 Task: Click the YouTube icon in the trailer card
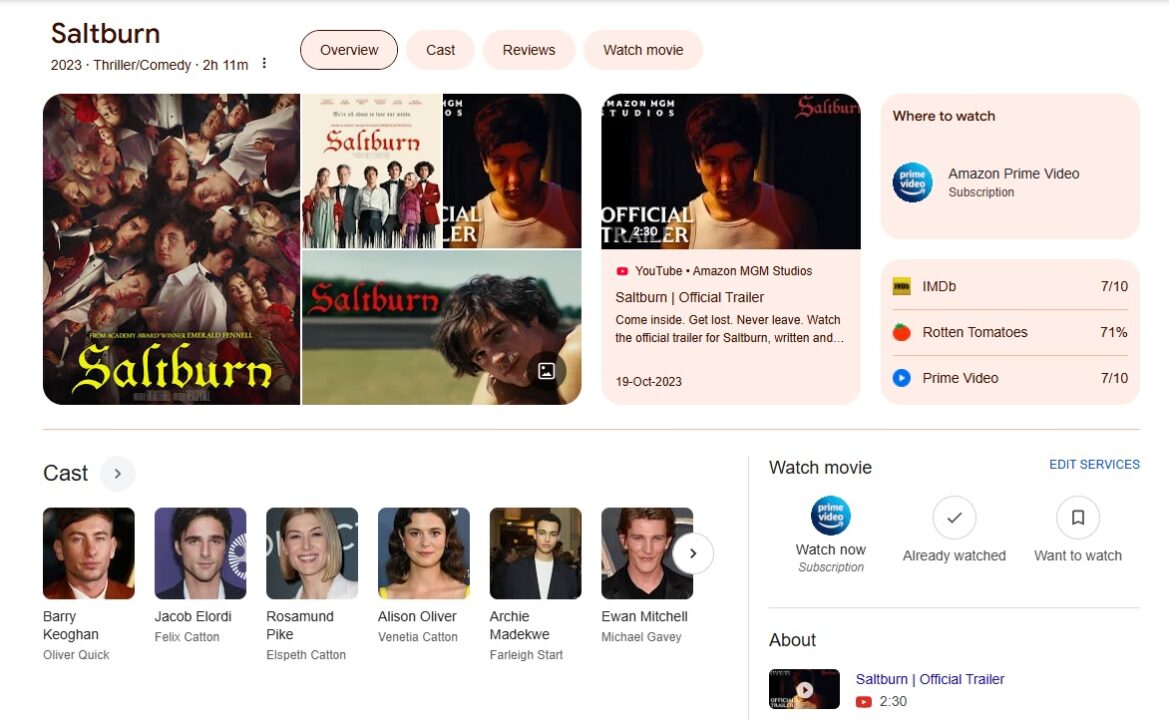[622, 271]
